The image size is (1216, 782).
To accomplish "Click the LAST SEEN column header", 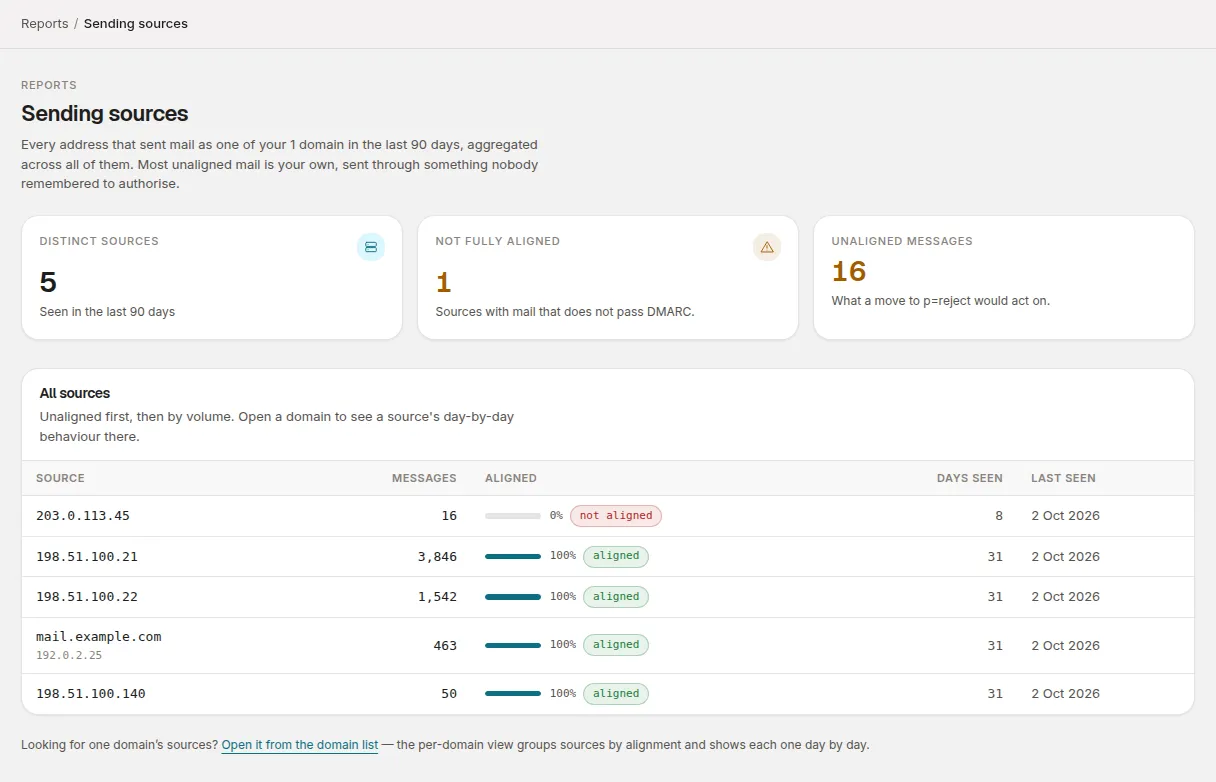I will pyautogui.click(x=1063, y=478).
